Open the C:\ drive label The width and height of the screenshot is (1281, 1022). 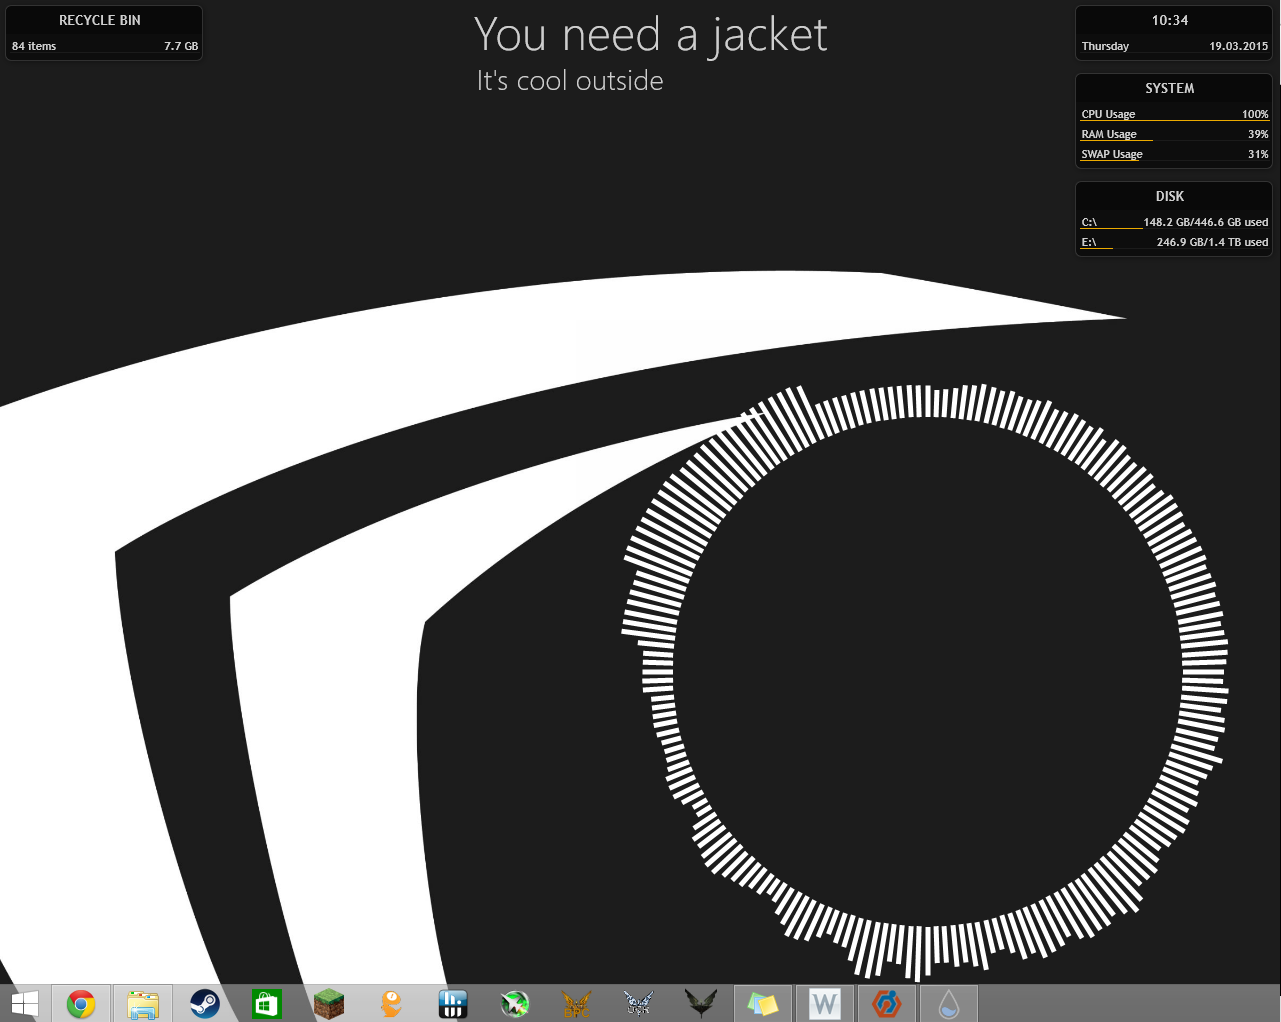(1089, 222)
